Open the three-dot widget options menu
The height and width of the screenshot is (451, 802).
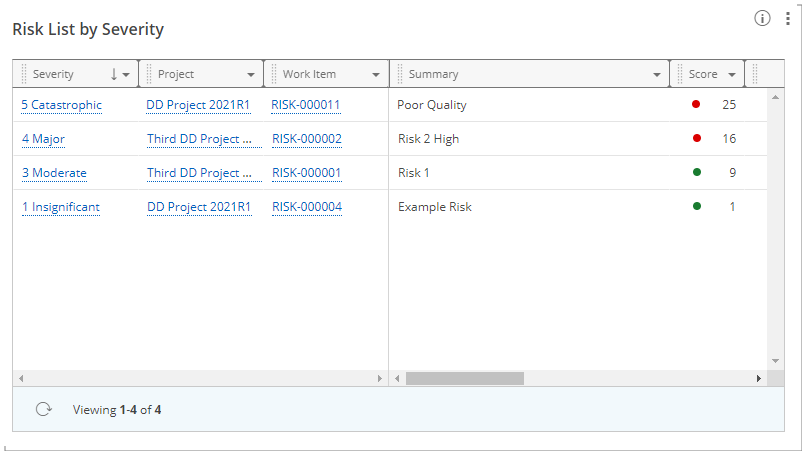tap(787, 18)
